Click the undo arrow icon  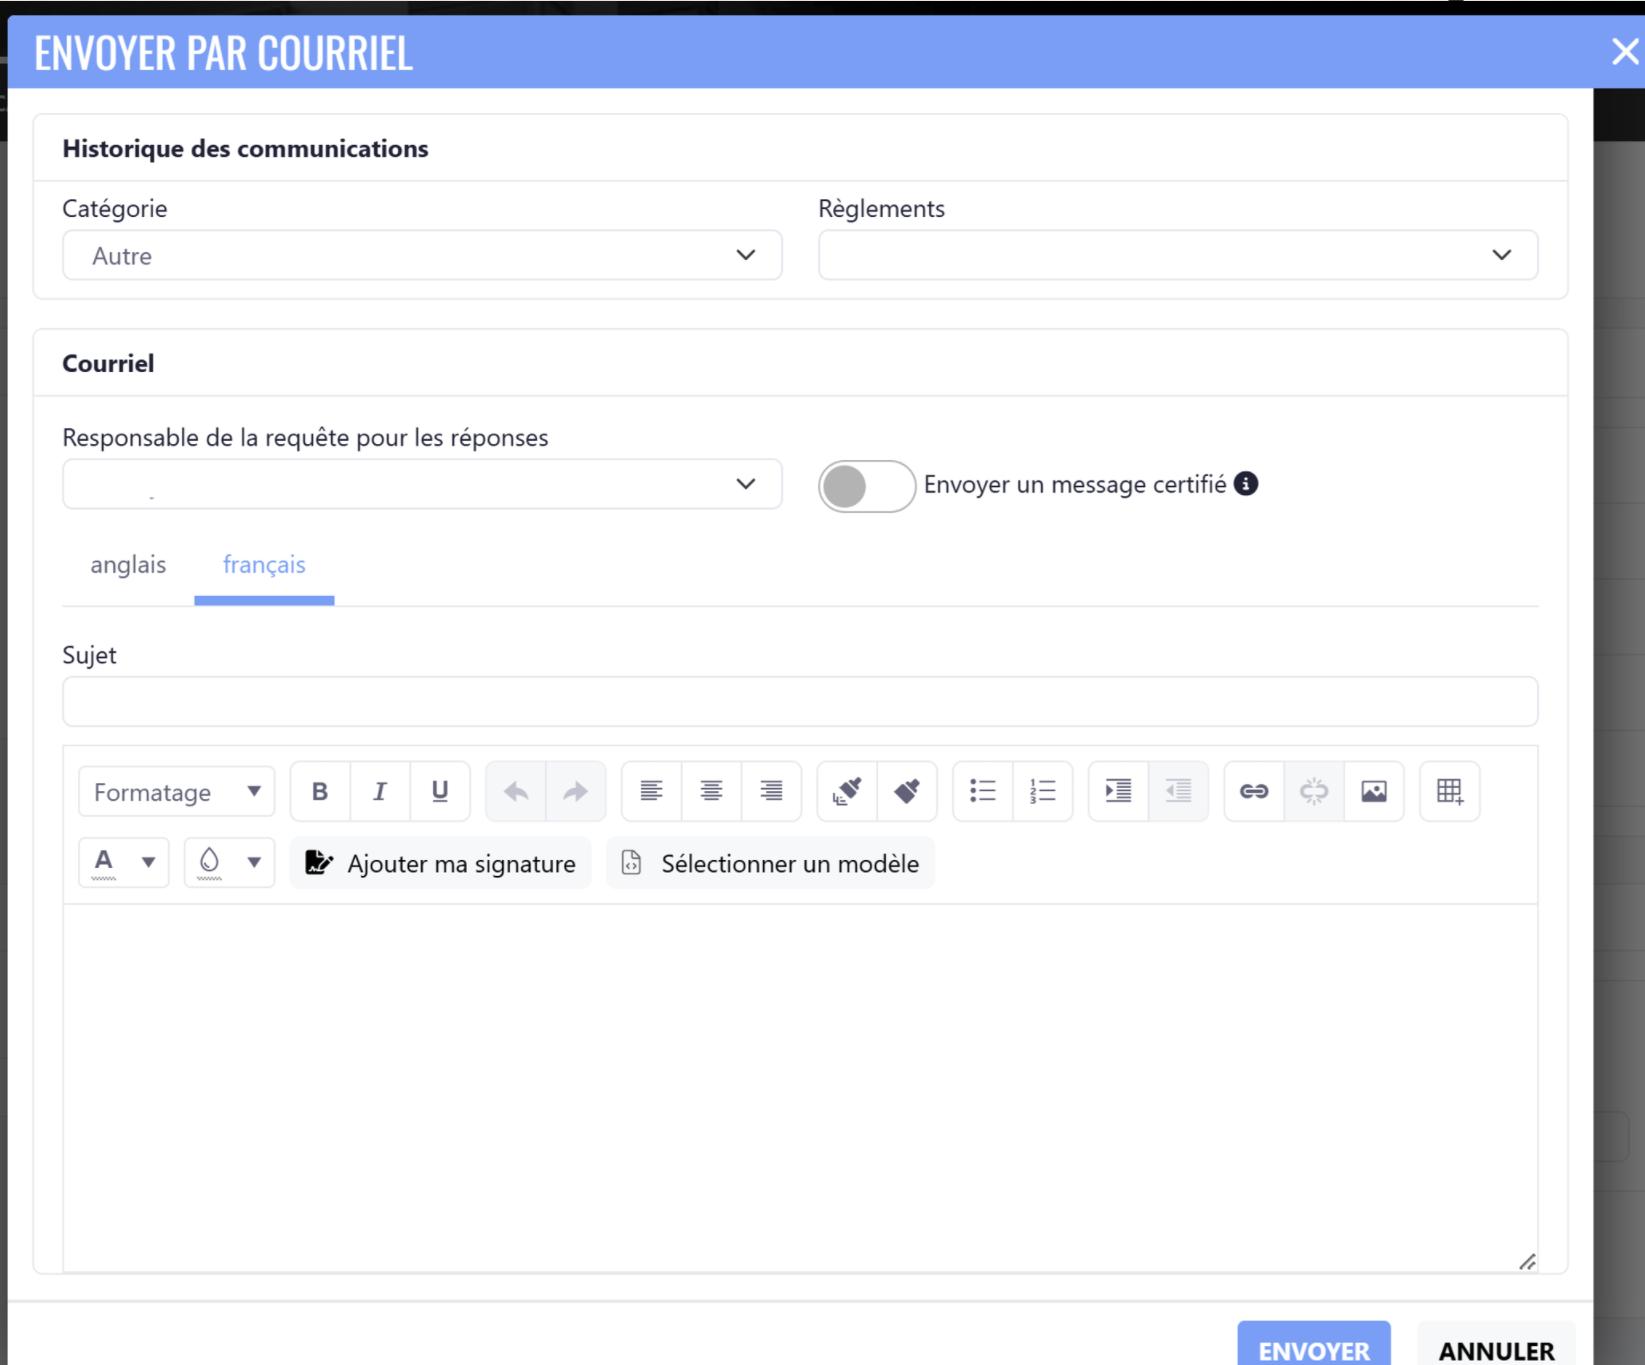click(516, 792)
